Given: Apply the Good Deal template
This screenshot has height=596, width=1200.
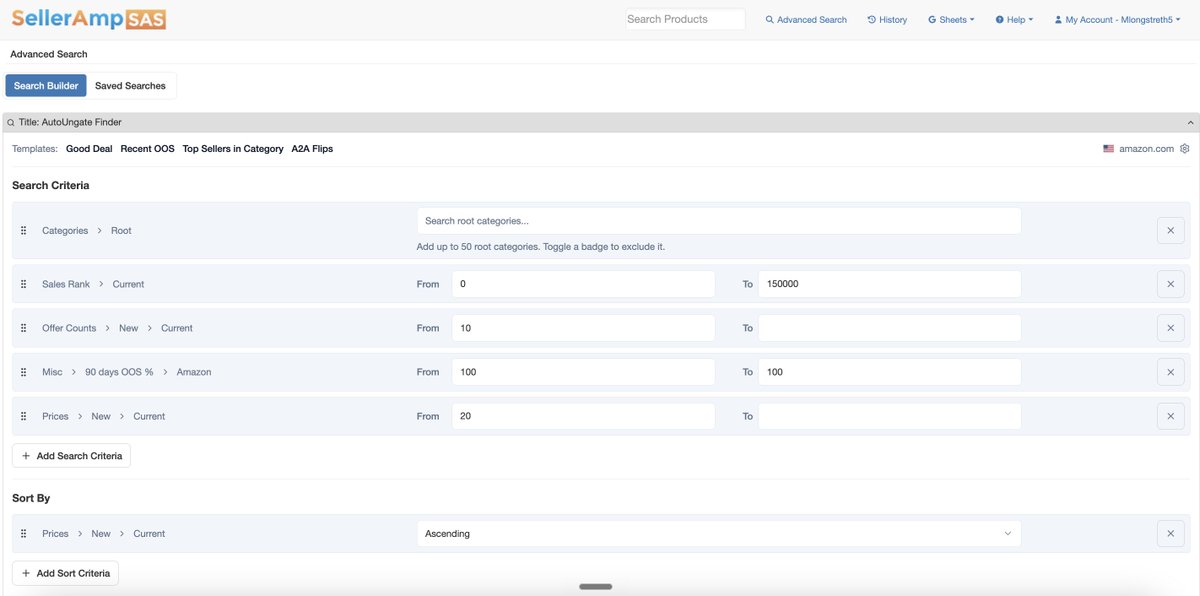Looking at the screenshot, I should [89, 149].
